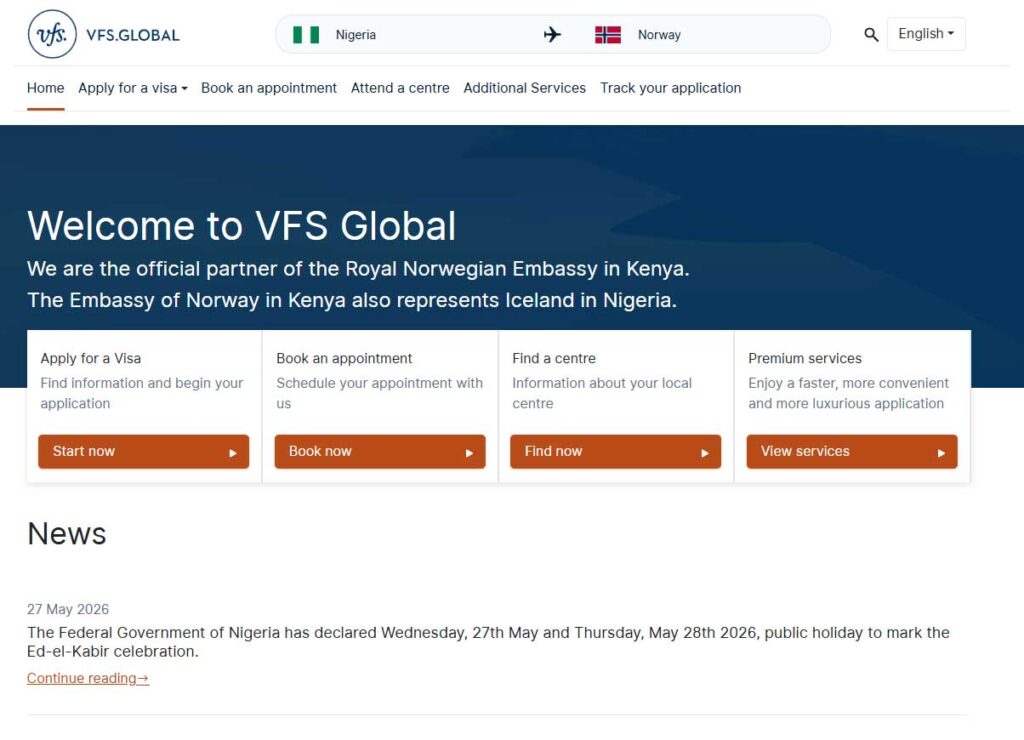Go to the Home menu item
Screen dimensions: 1024x740
pos(46,88)
